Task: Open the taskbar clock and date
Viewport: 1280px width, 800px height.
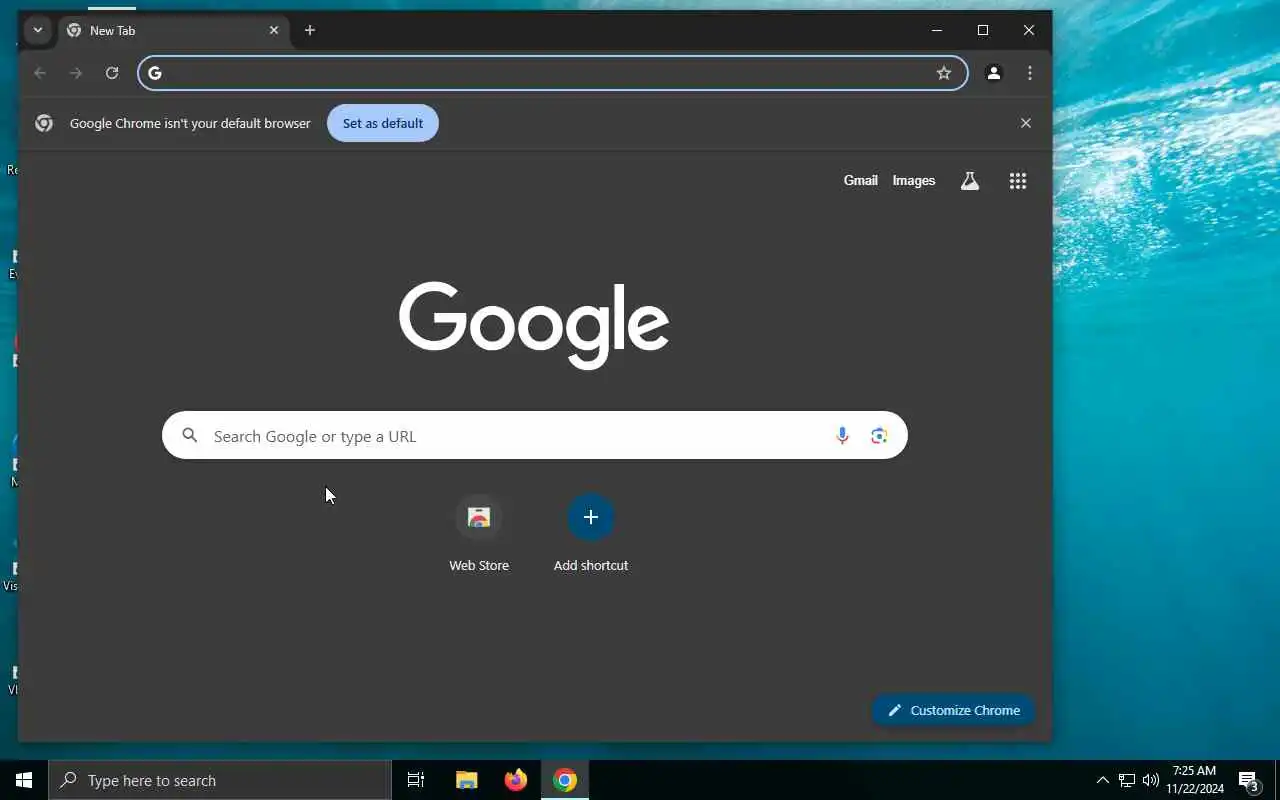Action: tap(1195, 780)
